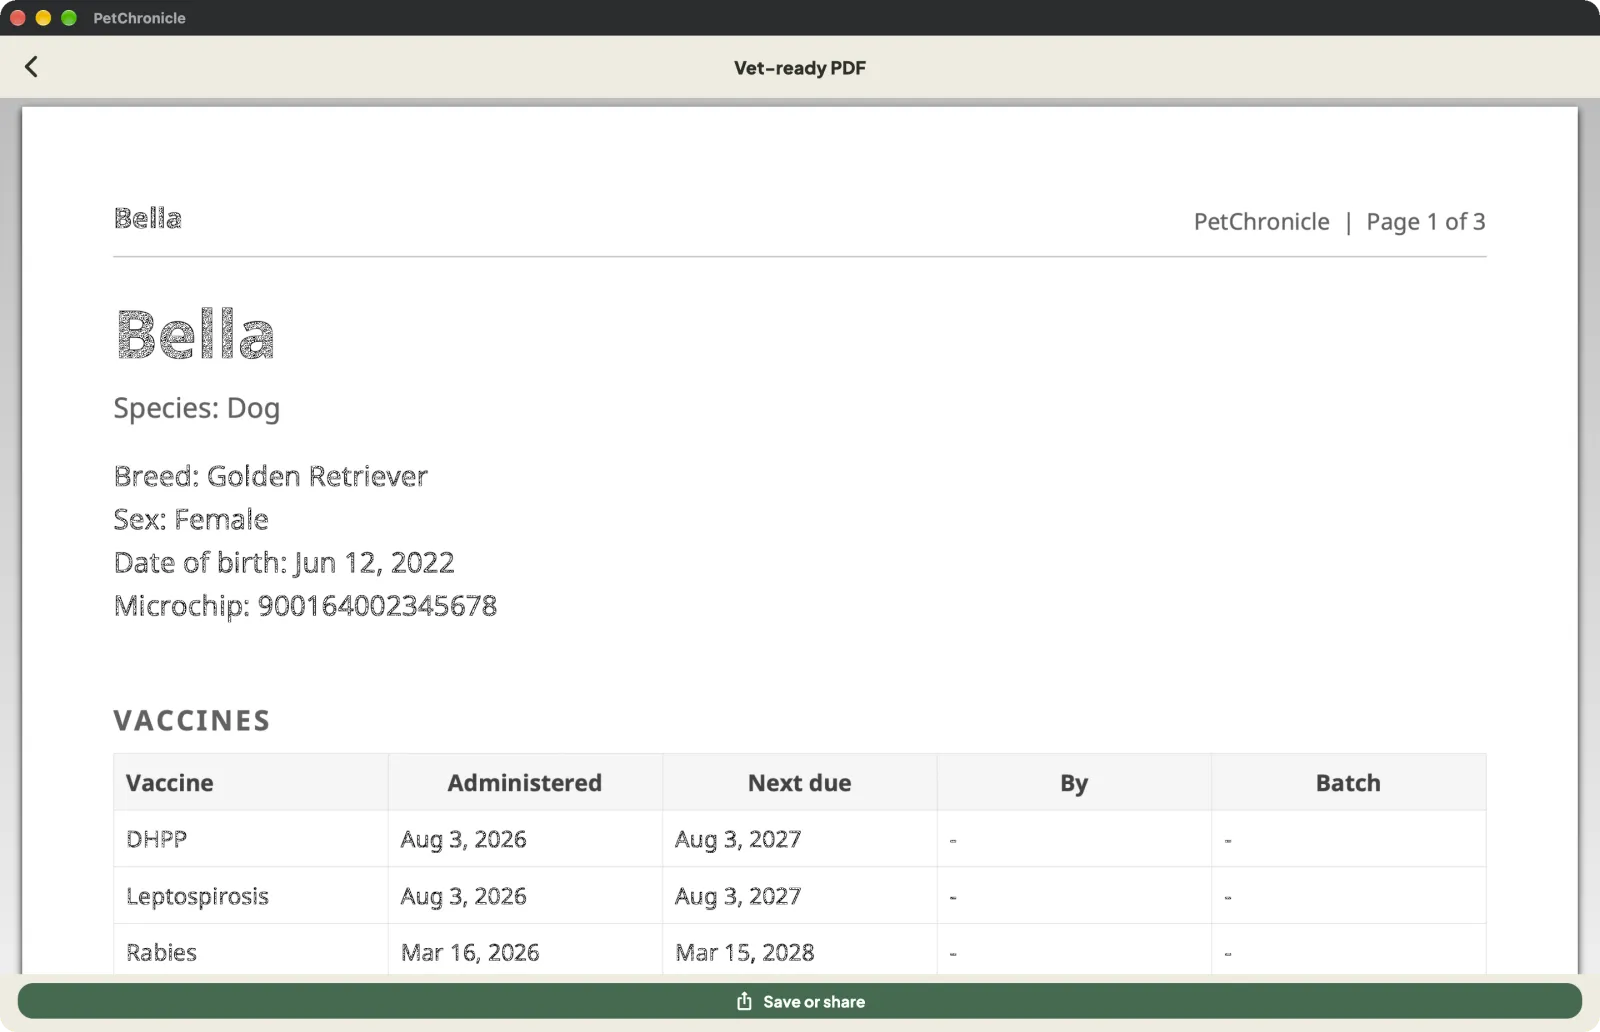
Task: Click the DHPP row By cell
Action: [1074, 839]
